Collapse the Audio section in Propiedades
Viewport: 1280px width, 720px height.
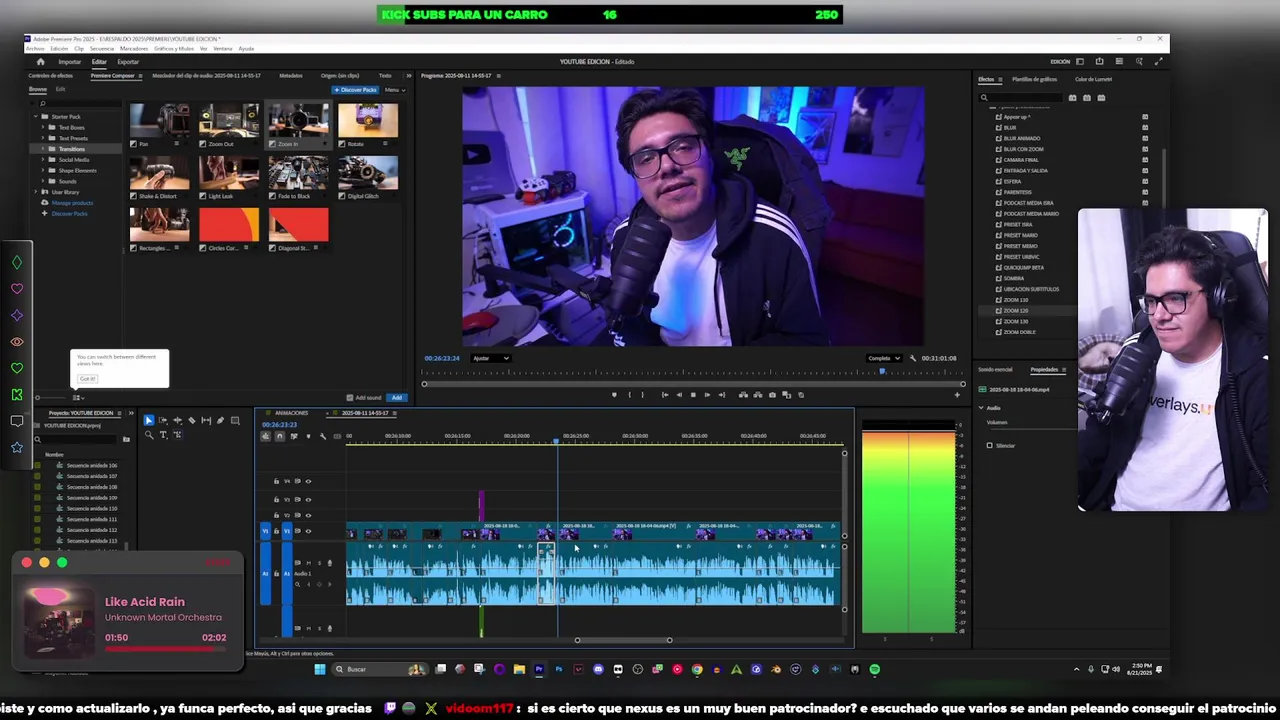pos(981,408)
